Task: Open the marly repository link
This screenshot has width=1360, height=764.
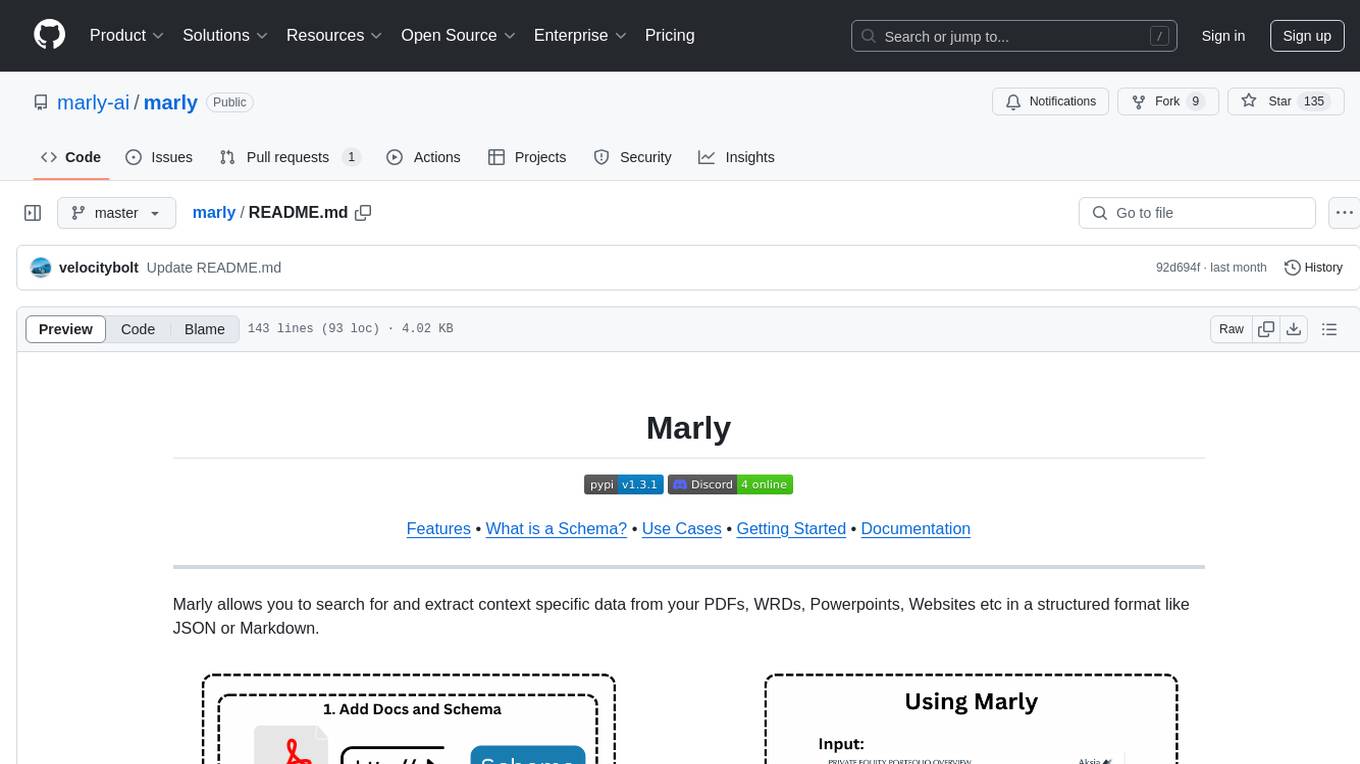Action: 170,102
